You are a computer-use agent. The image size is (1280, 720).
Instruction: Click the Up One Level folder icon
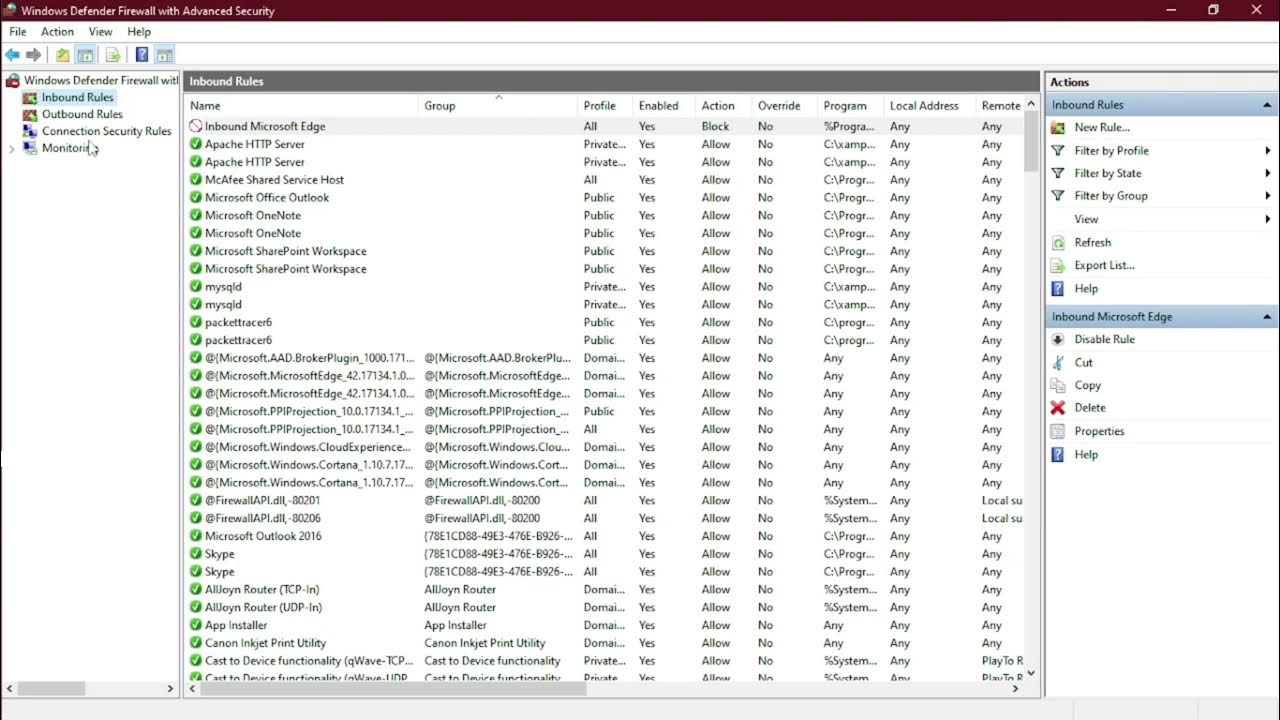click(63, 55)
